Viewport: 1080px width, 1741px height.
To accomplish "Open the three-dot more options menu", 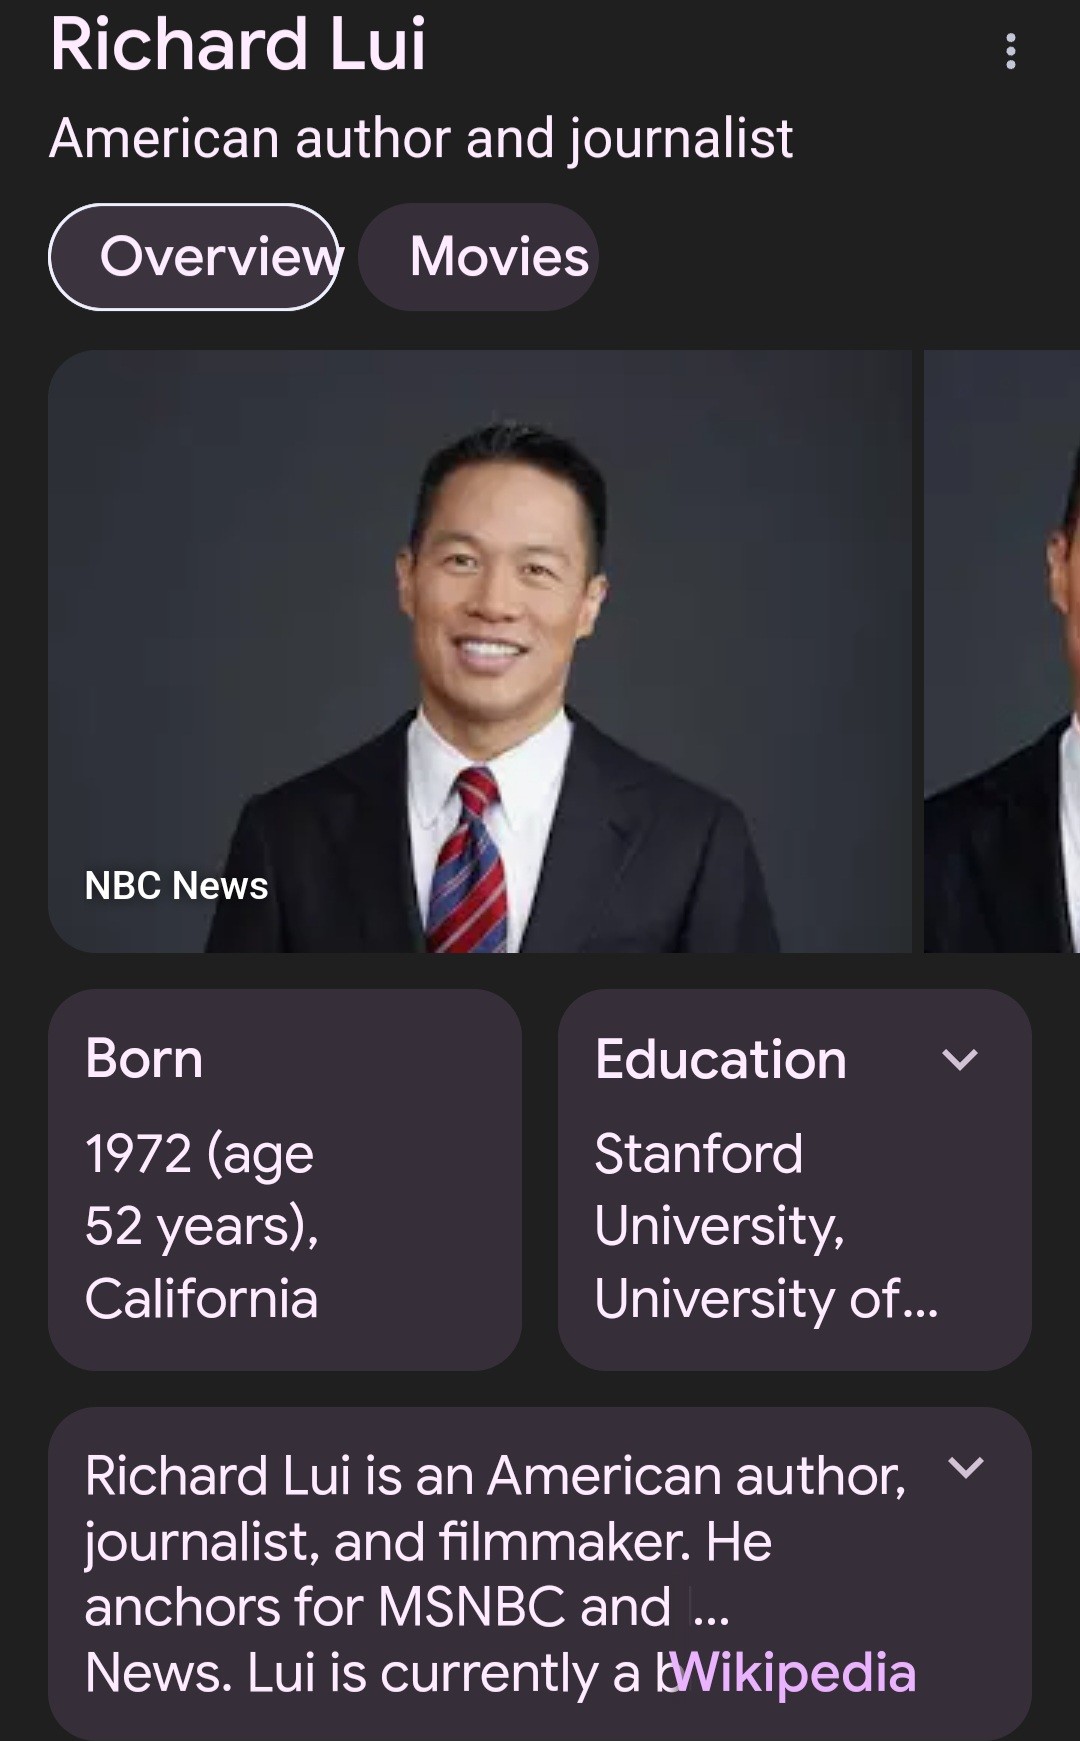I will coord(1011,51).
